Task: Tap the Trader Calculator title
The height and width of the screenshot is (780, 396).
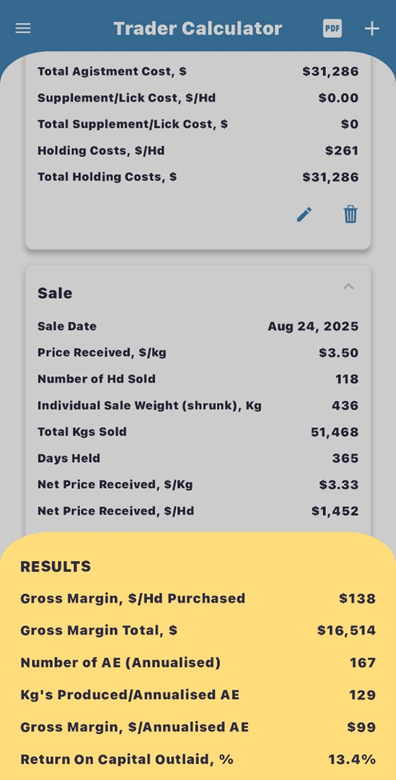Action: tap(198, 28)
